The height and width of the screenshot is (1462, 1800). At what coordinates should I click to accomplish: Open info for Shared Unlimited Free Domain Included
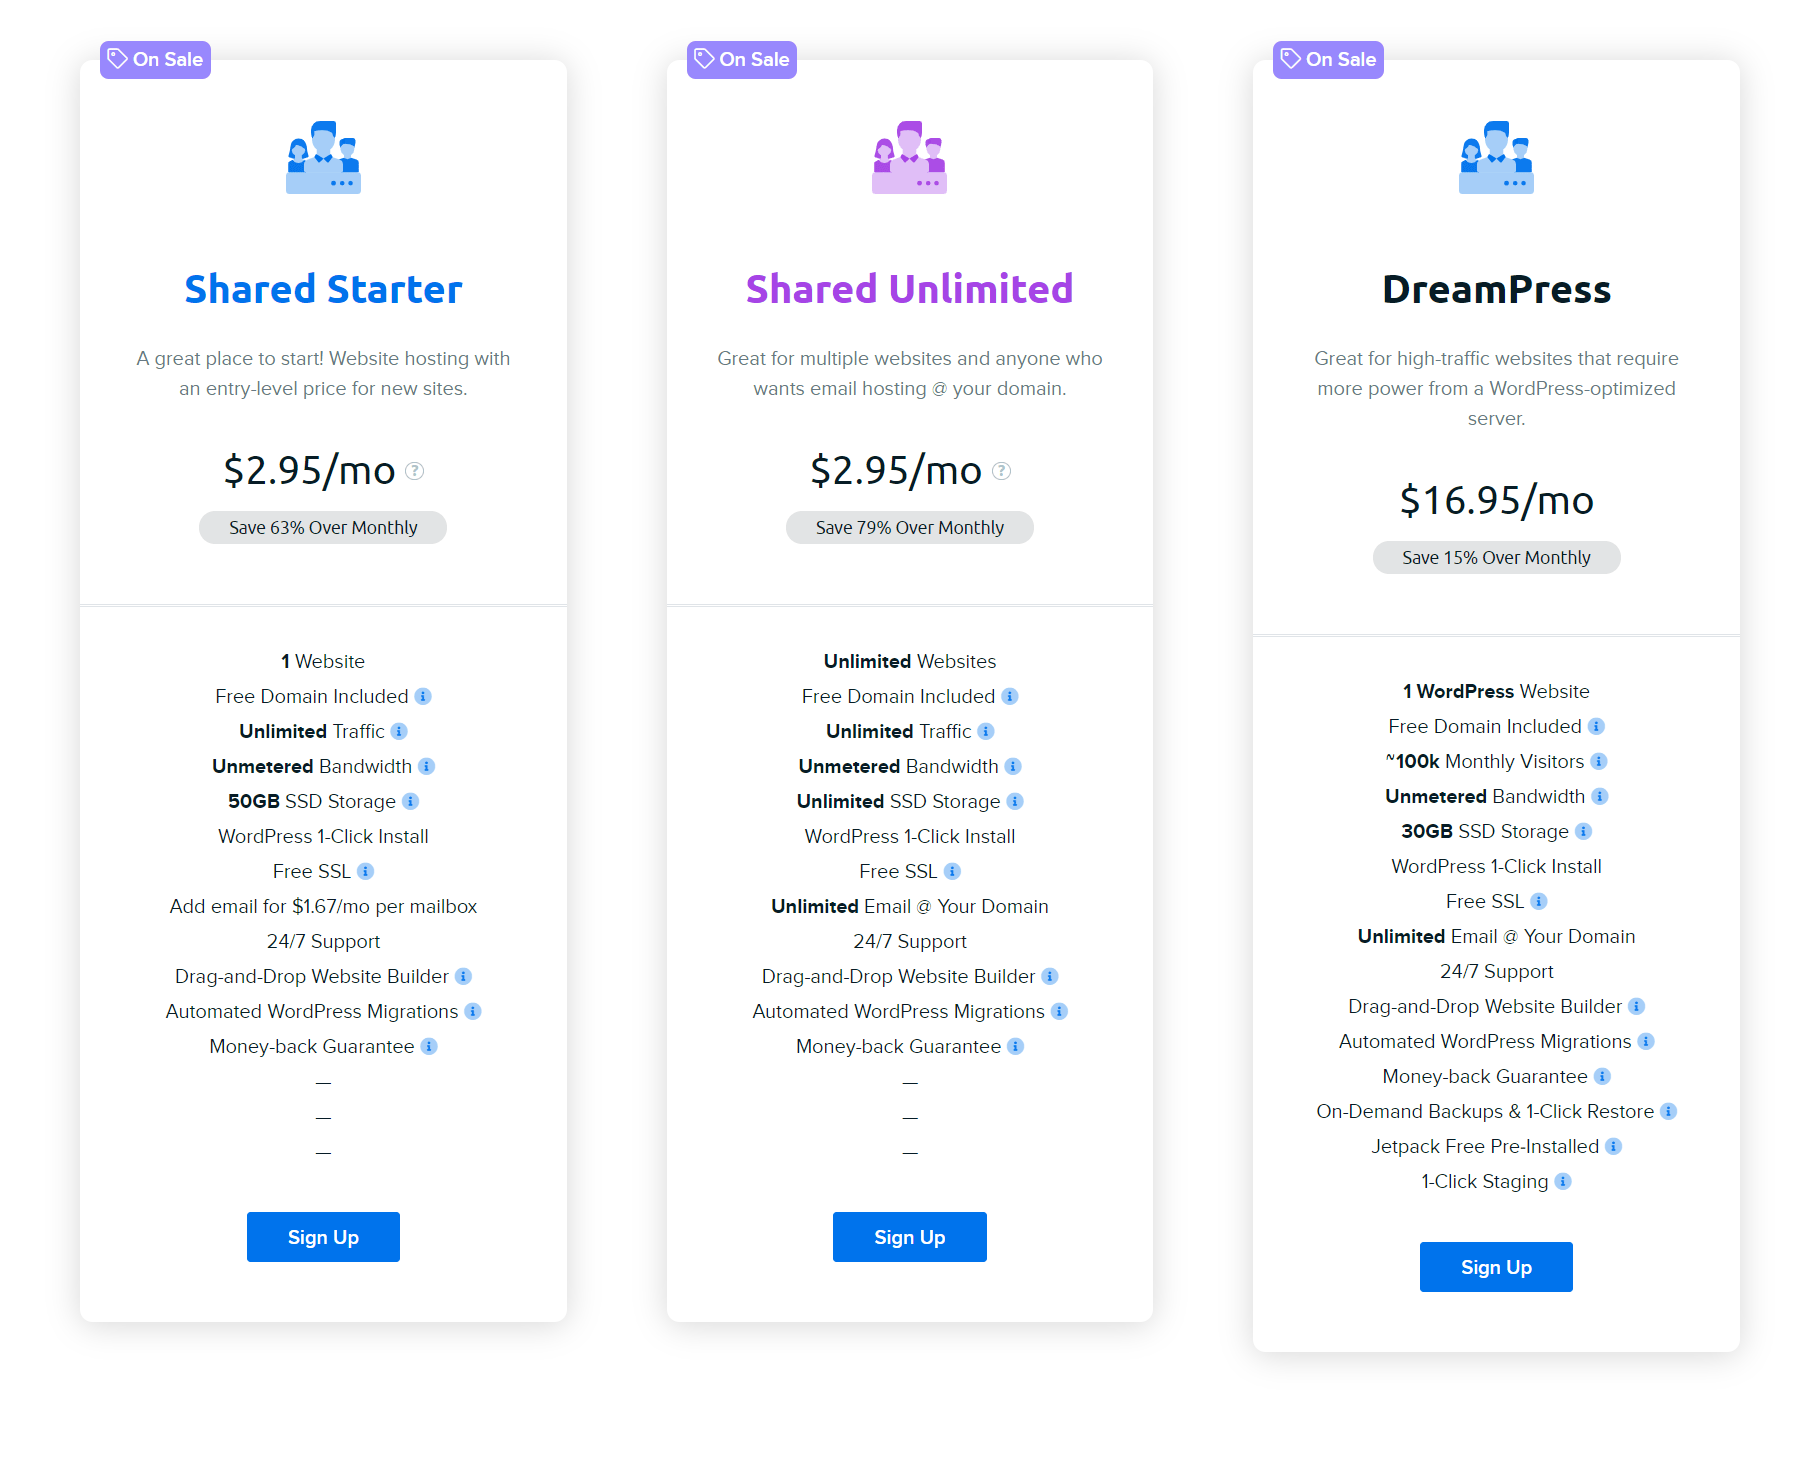(1010, 696)
